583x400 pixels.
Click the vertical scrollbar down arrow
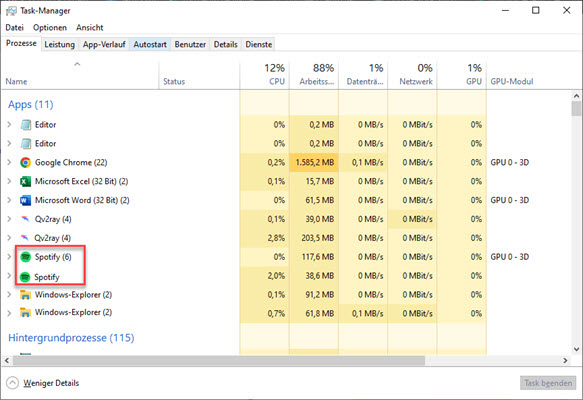pyautogui.click(x=576, y=349)
